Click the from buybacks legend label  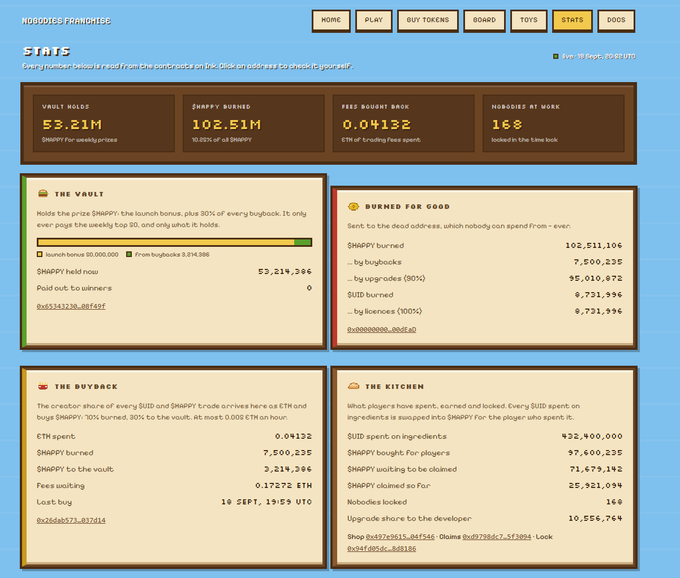(172, 255)
